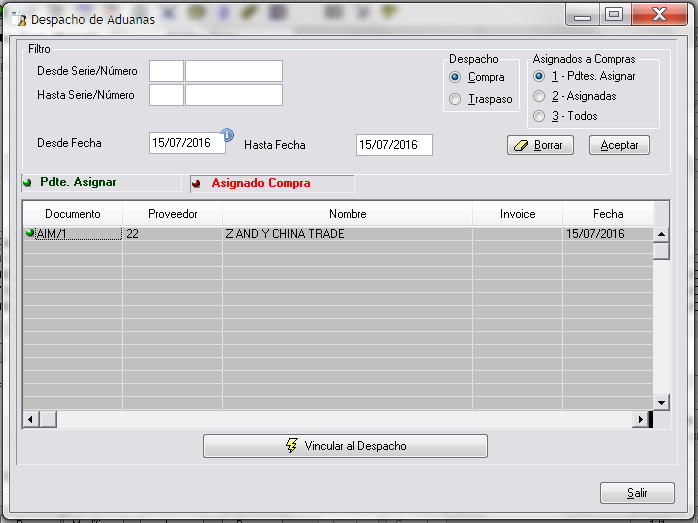Click the Fecha column header
Image resolution: width=698 pixels, height=523 pixels.
click(608, 214)
